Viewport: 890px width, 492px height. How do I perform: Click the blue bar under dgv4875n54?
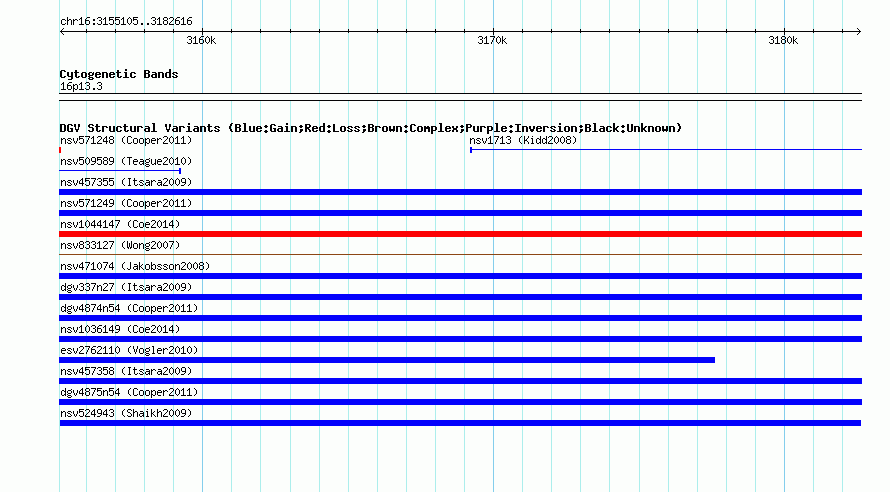460,402
